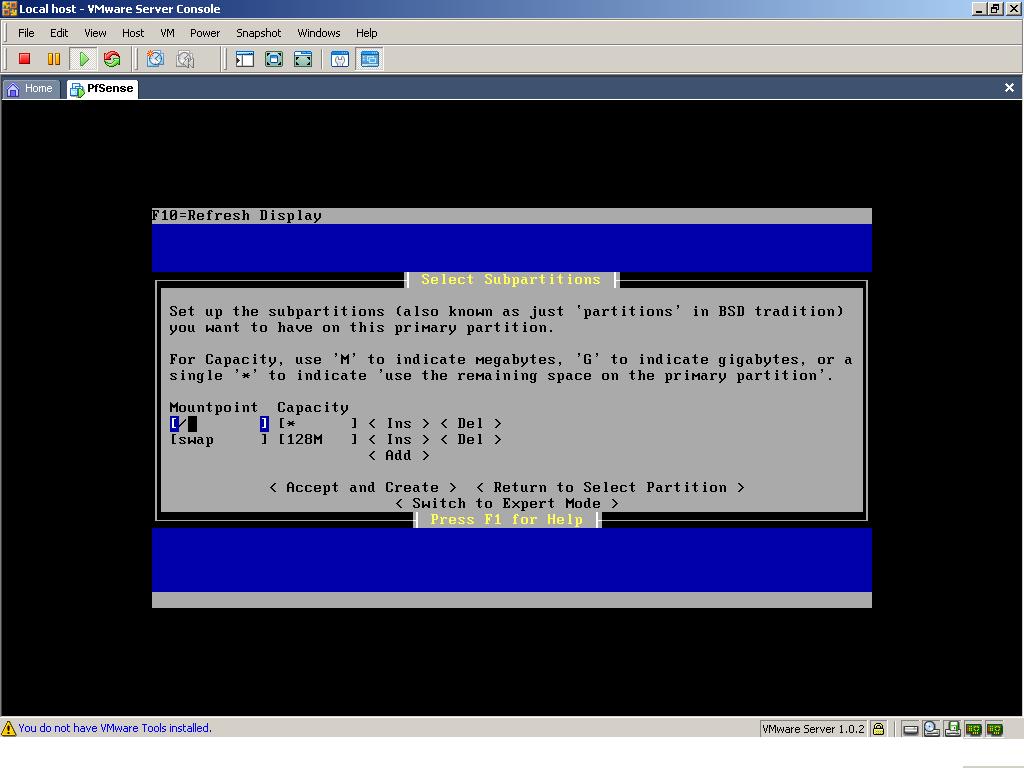The height and width of the screenshot is (768, 1024).
Task: Click the red Power Off button
Action: (24, 59)
